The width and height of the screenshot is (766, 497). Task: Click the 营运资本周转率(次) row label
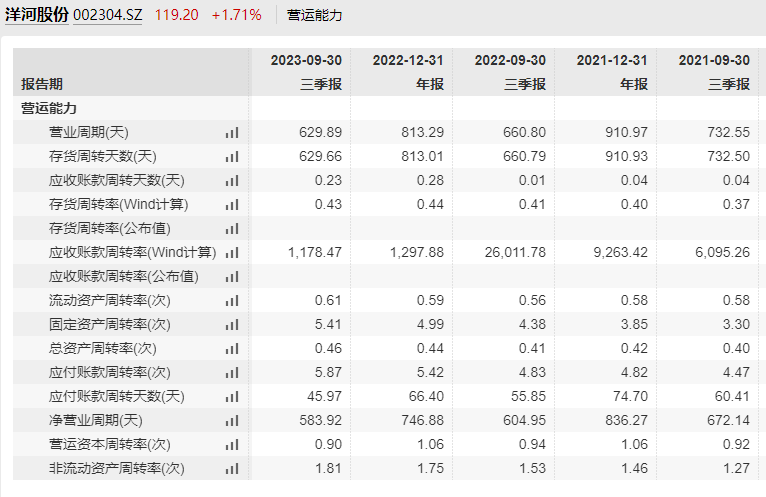110,444
